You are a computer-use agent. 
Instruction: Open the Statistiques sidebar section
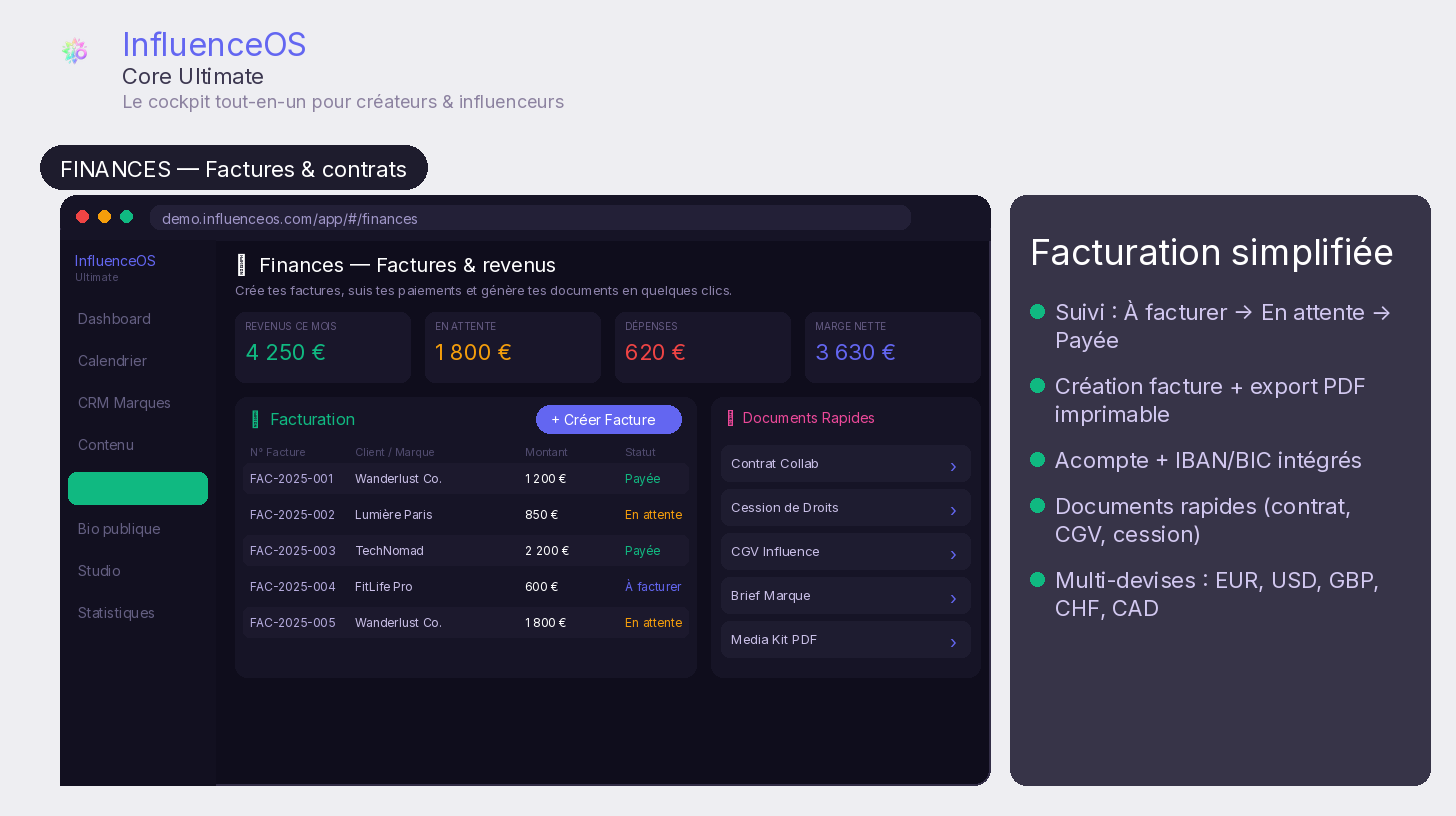[x=116, y=613]
